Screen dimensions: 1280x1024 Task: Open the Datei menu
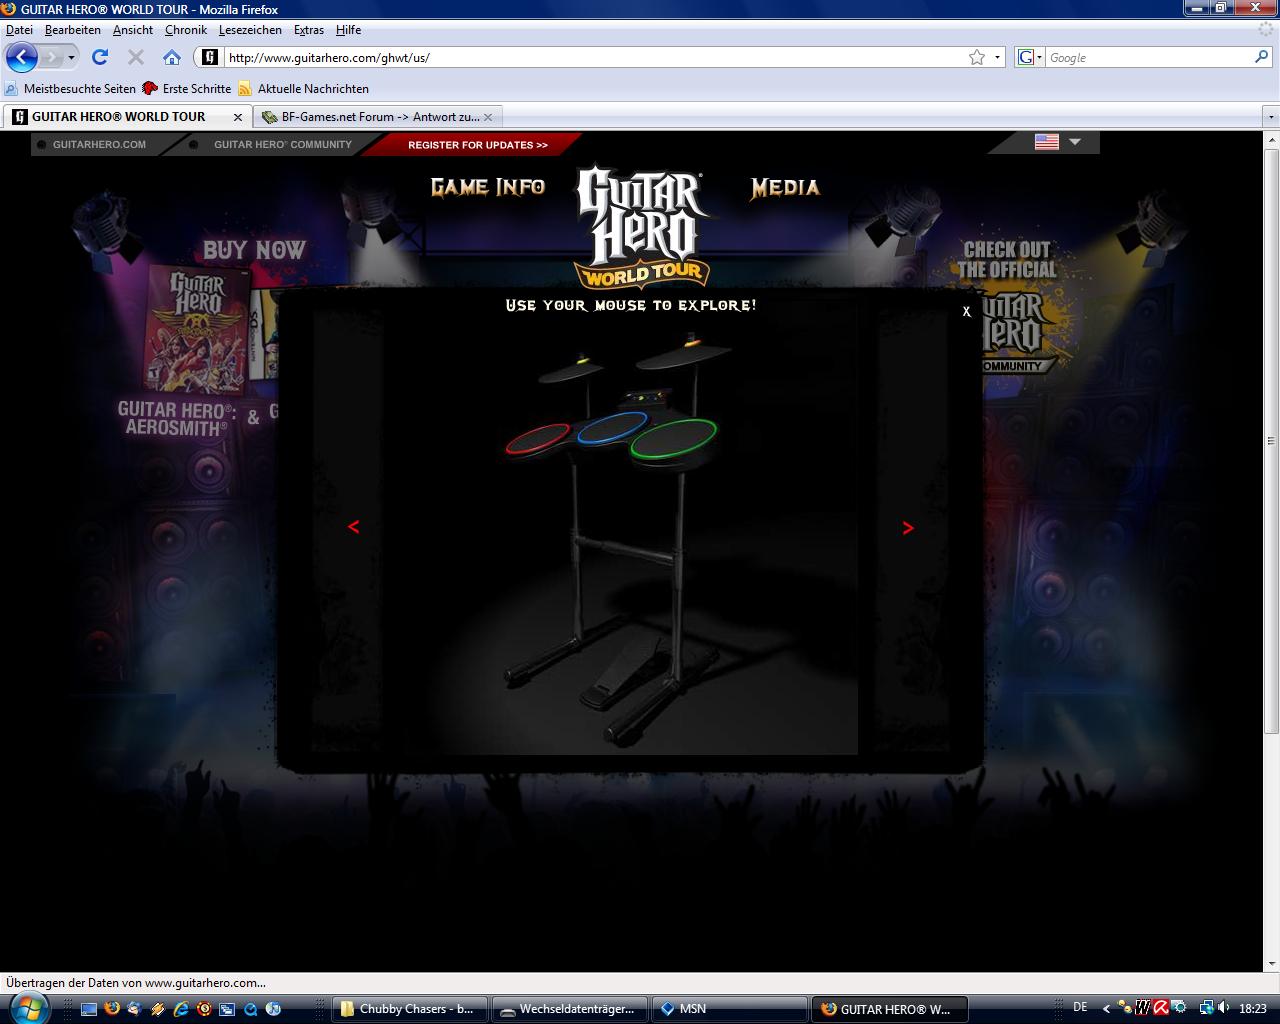coord(19,30)
